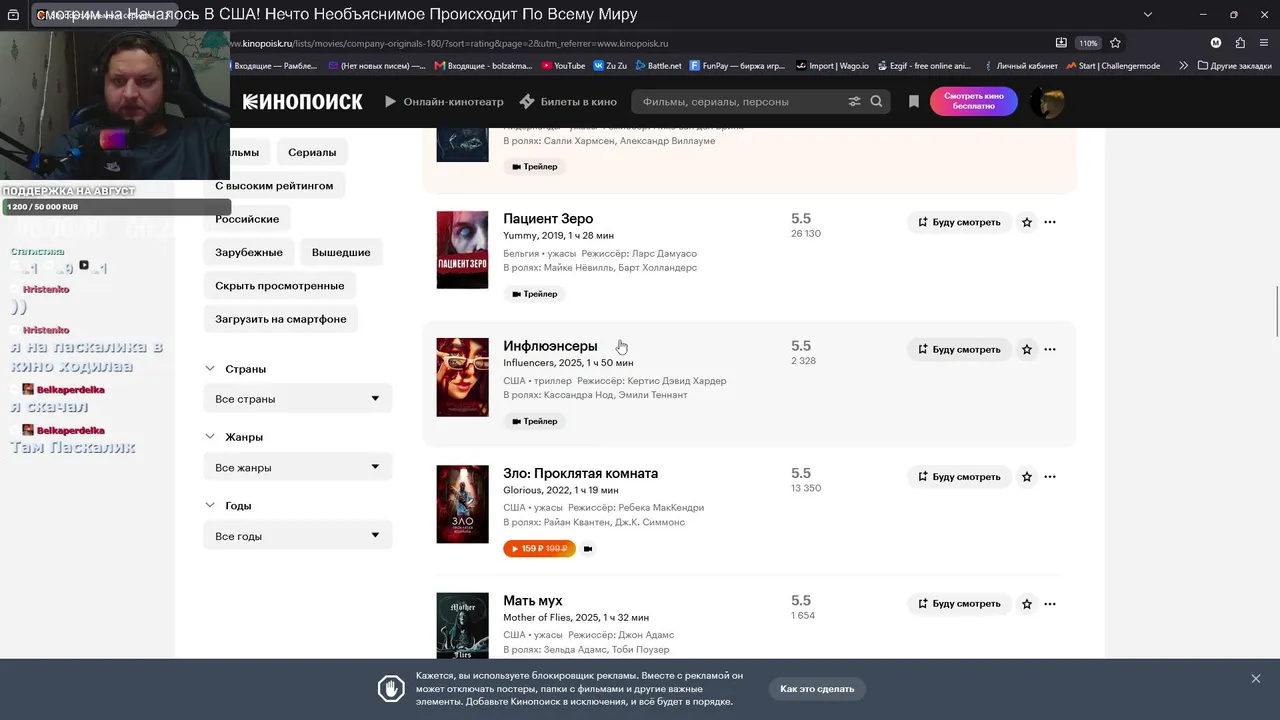Screen dimensions: 1280x720
Task: Open the Zu Zu VK bookmark
Action: click(610, 66)
